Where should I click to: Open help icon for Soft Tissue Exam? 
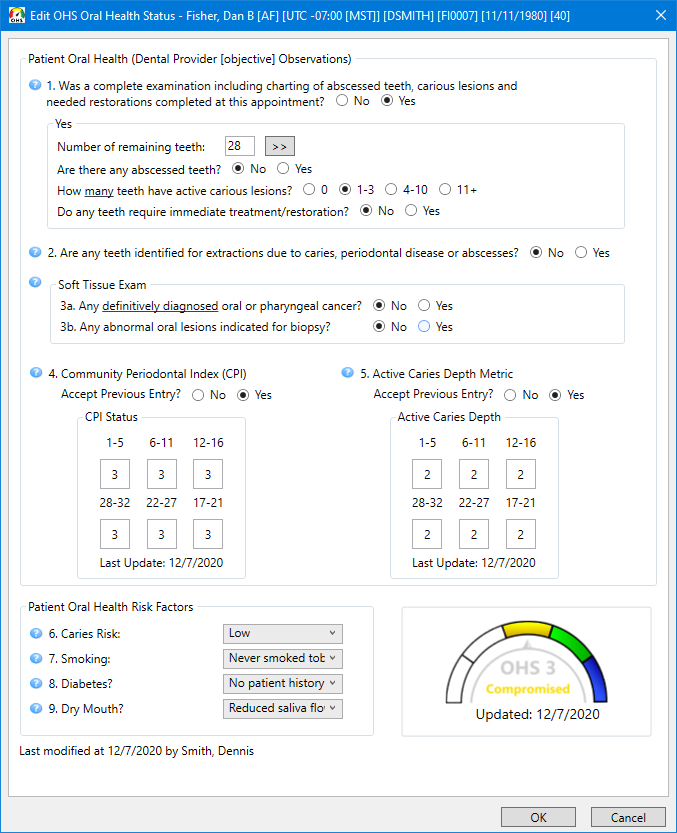point(35,284)
